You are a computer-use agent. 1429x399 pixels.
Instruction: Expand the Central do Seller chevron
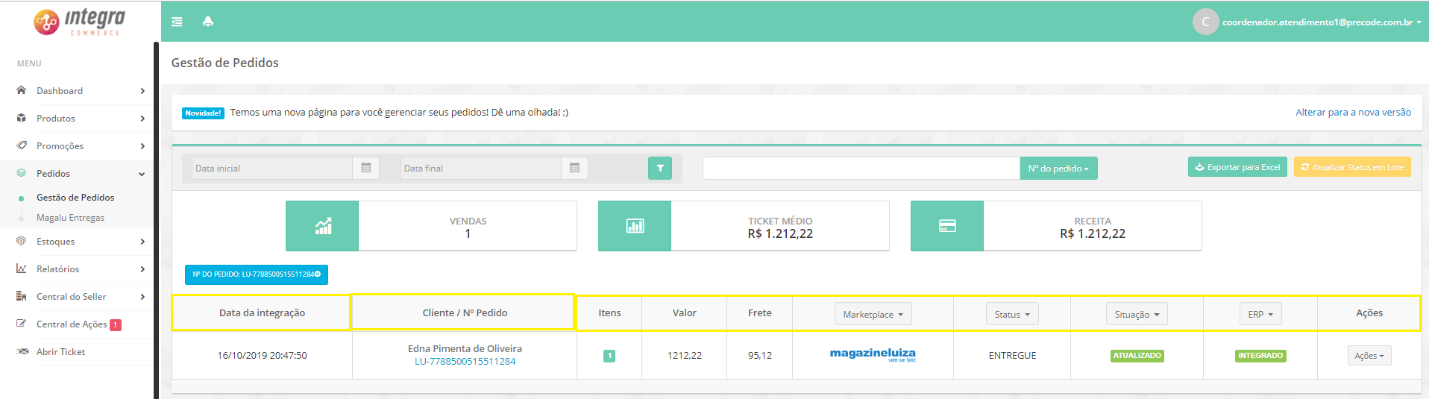143,297
